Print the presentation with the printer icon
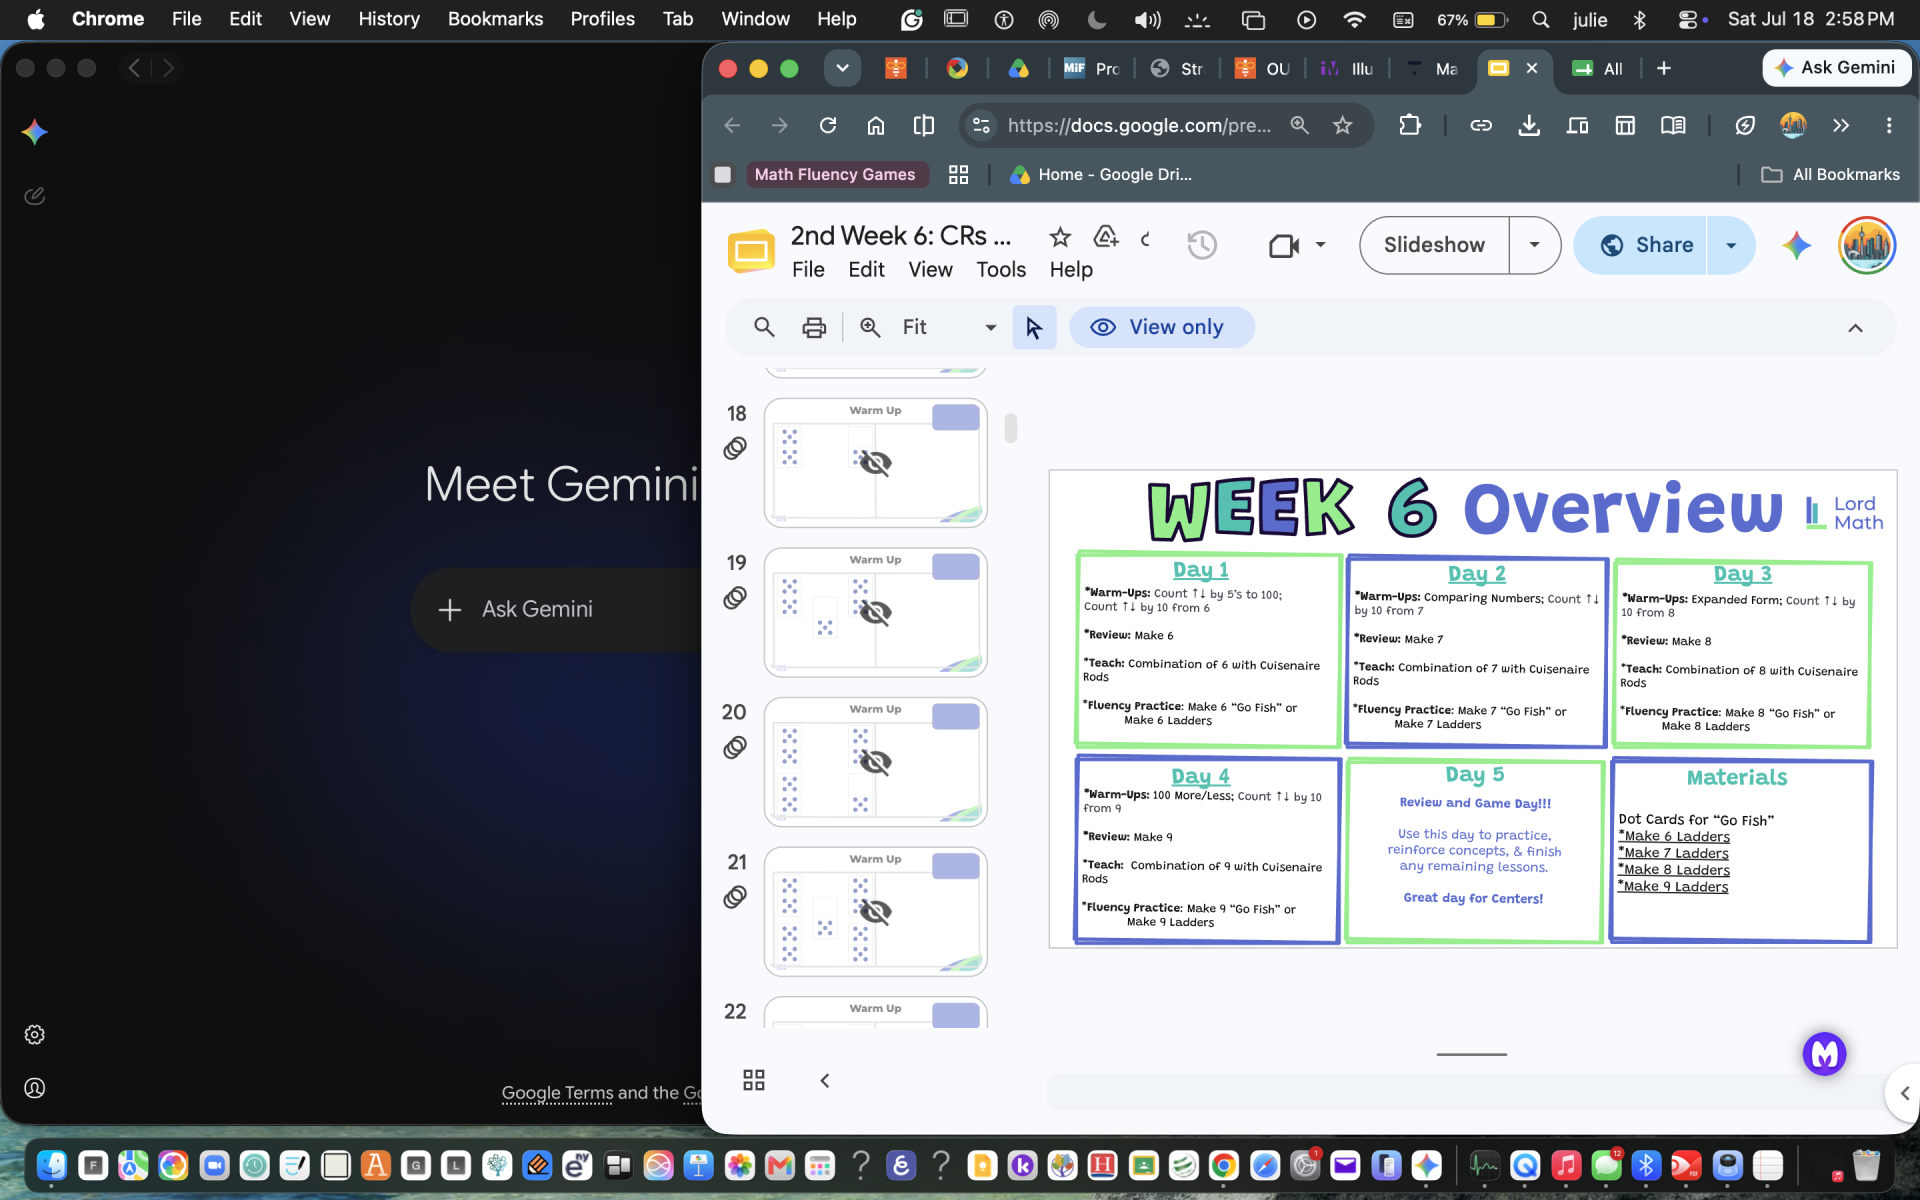1920x1200 pixels. [814, 327]
